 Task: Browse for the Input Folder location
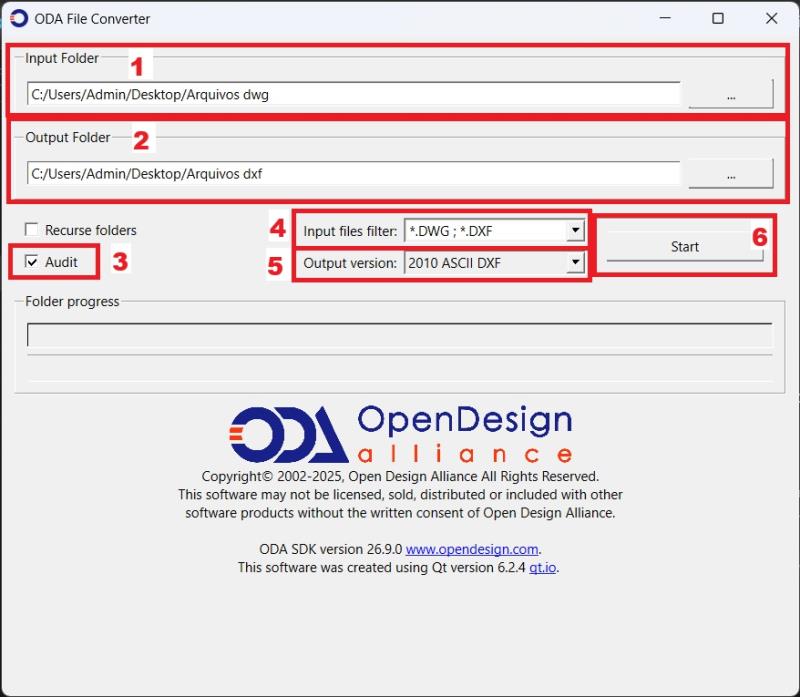coord(731,95)
